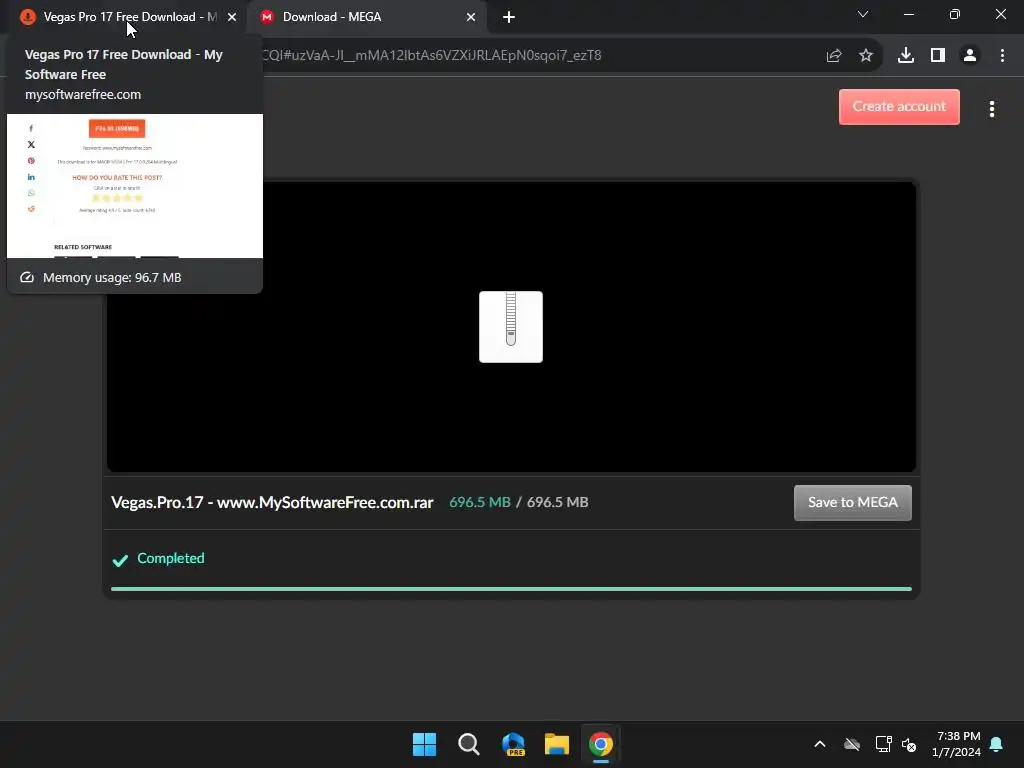The height and width of the screenshot is (768, 1024).
Task: Expand the hidden system tray icons chevron
Action: coord(820,744)
